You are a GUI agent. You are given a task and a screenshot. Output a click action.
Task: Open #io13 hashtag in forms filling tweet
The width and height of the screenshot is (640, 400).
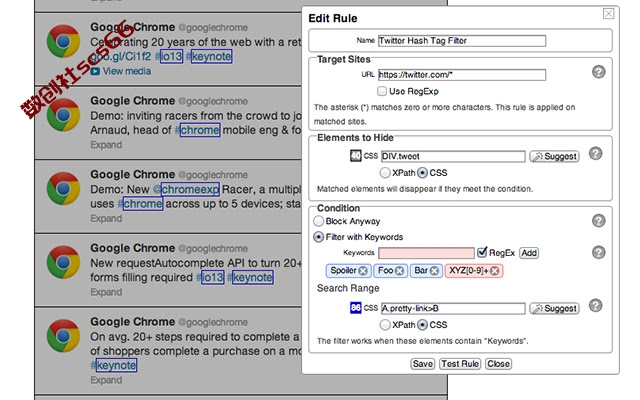tap(210, 278)
